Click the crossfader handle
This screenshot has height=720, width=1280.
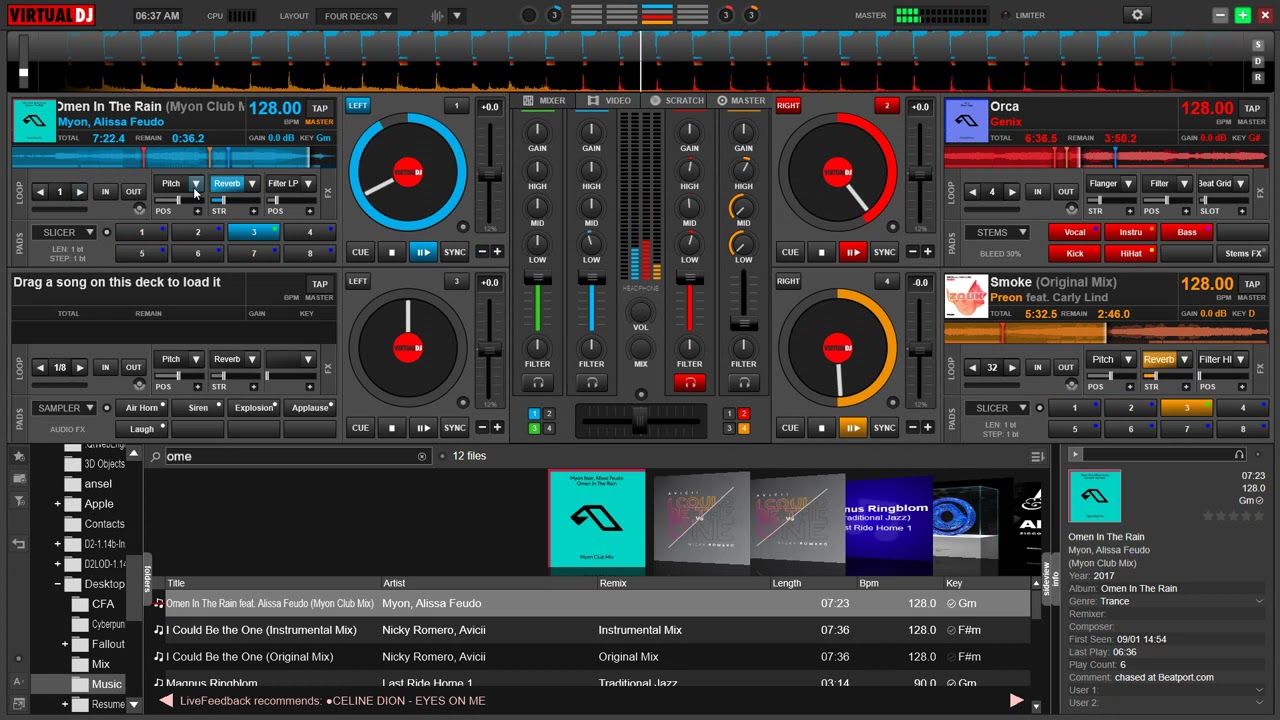click(640, 421)
